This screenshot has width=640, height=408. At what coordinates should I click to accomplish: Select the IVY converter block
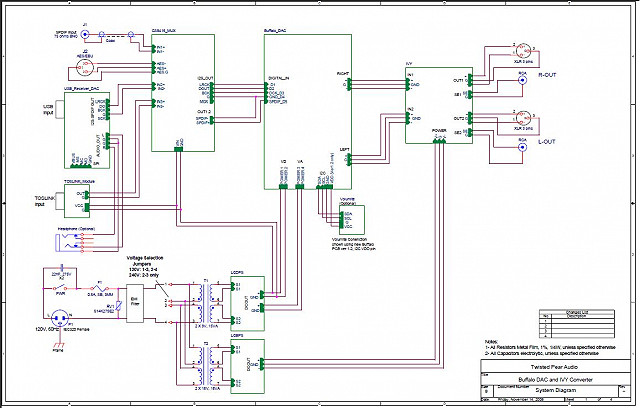(x=439, y=105)
